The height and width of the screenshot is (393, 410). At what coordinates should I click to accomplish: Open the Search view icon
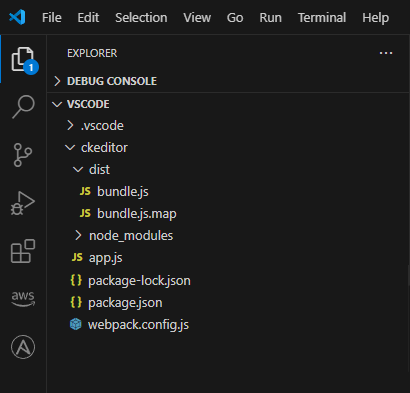tap(23, 107)
